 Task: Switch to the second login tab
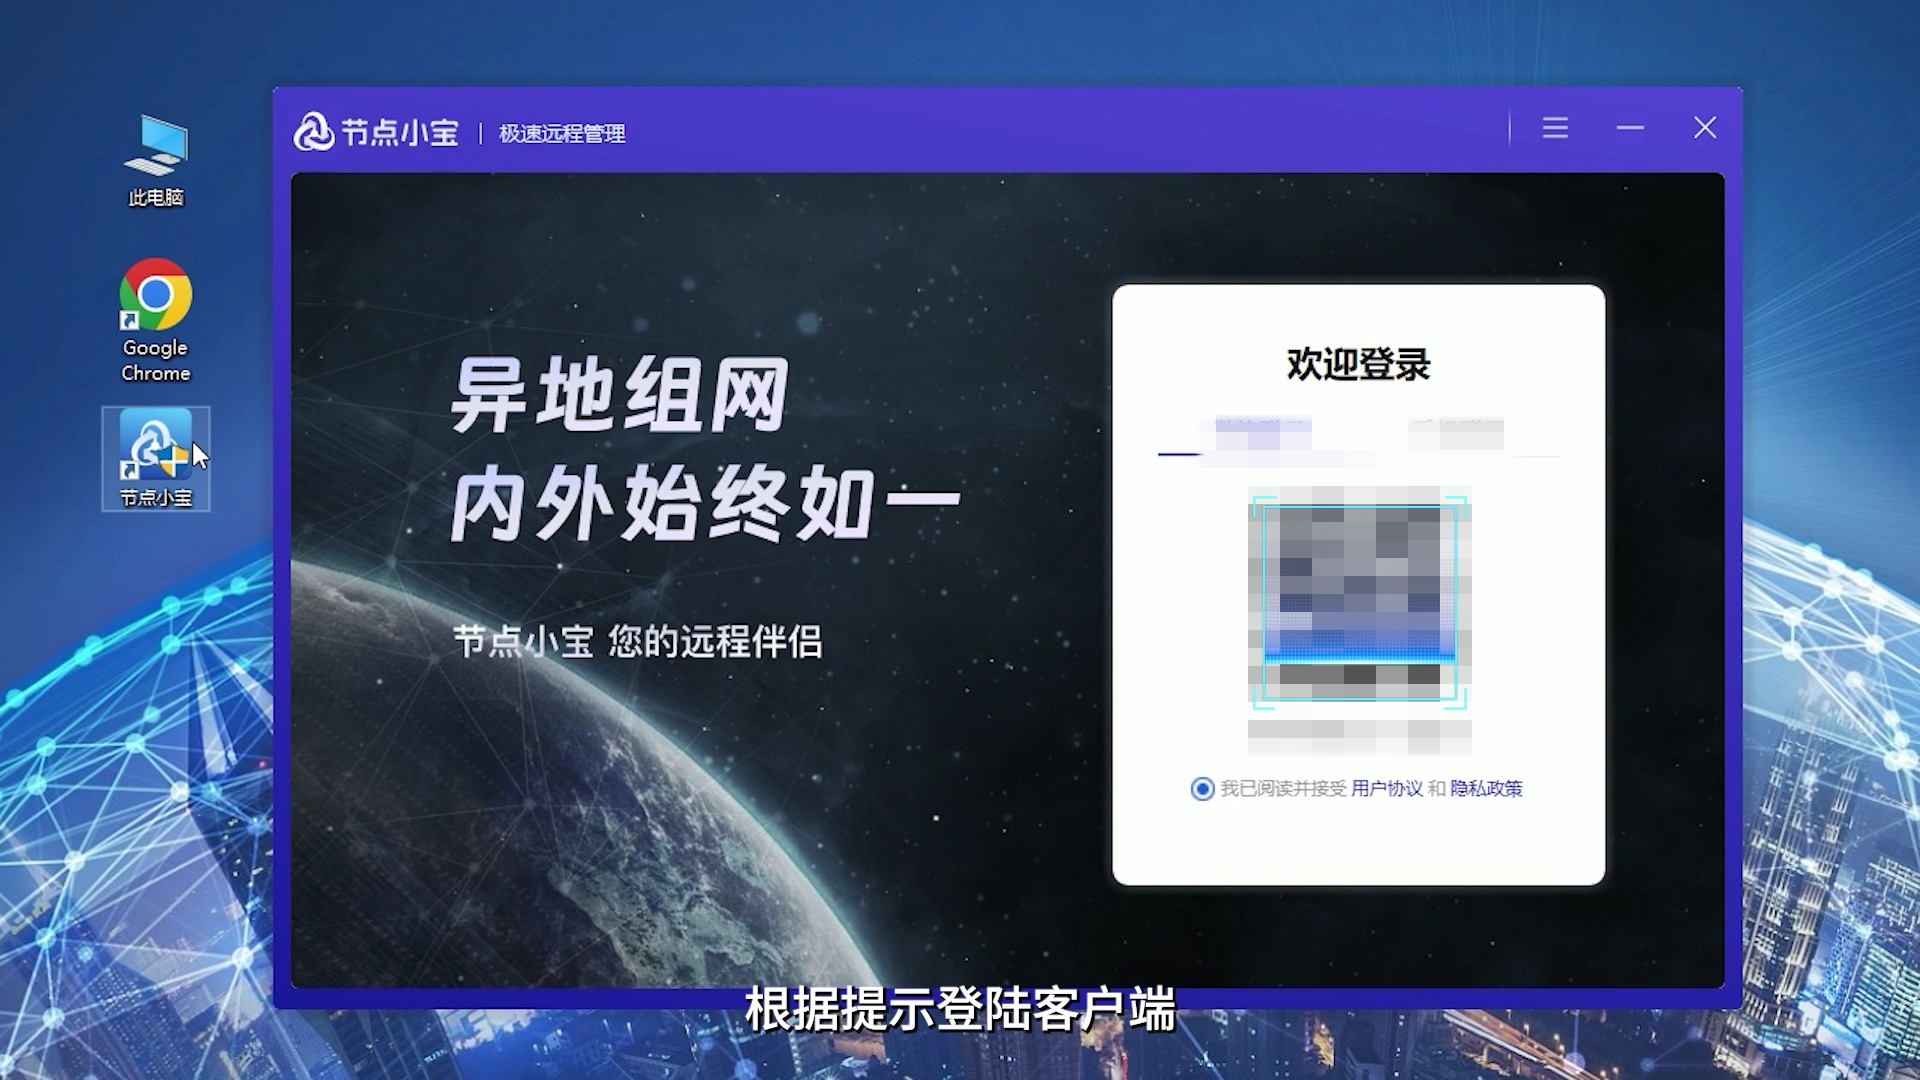tap(1456, 434)
